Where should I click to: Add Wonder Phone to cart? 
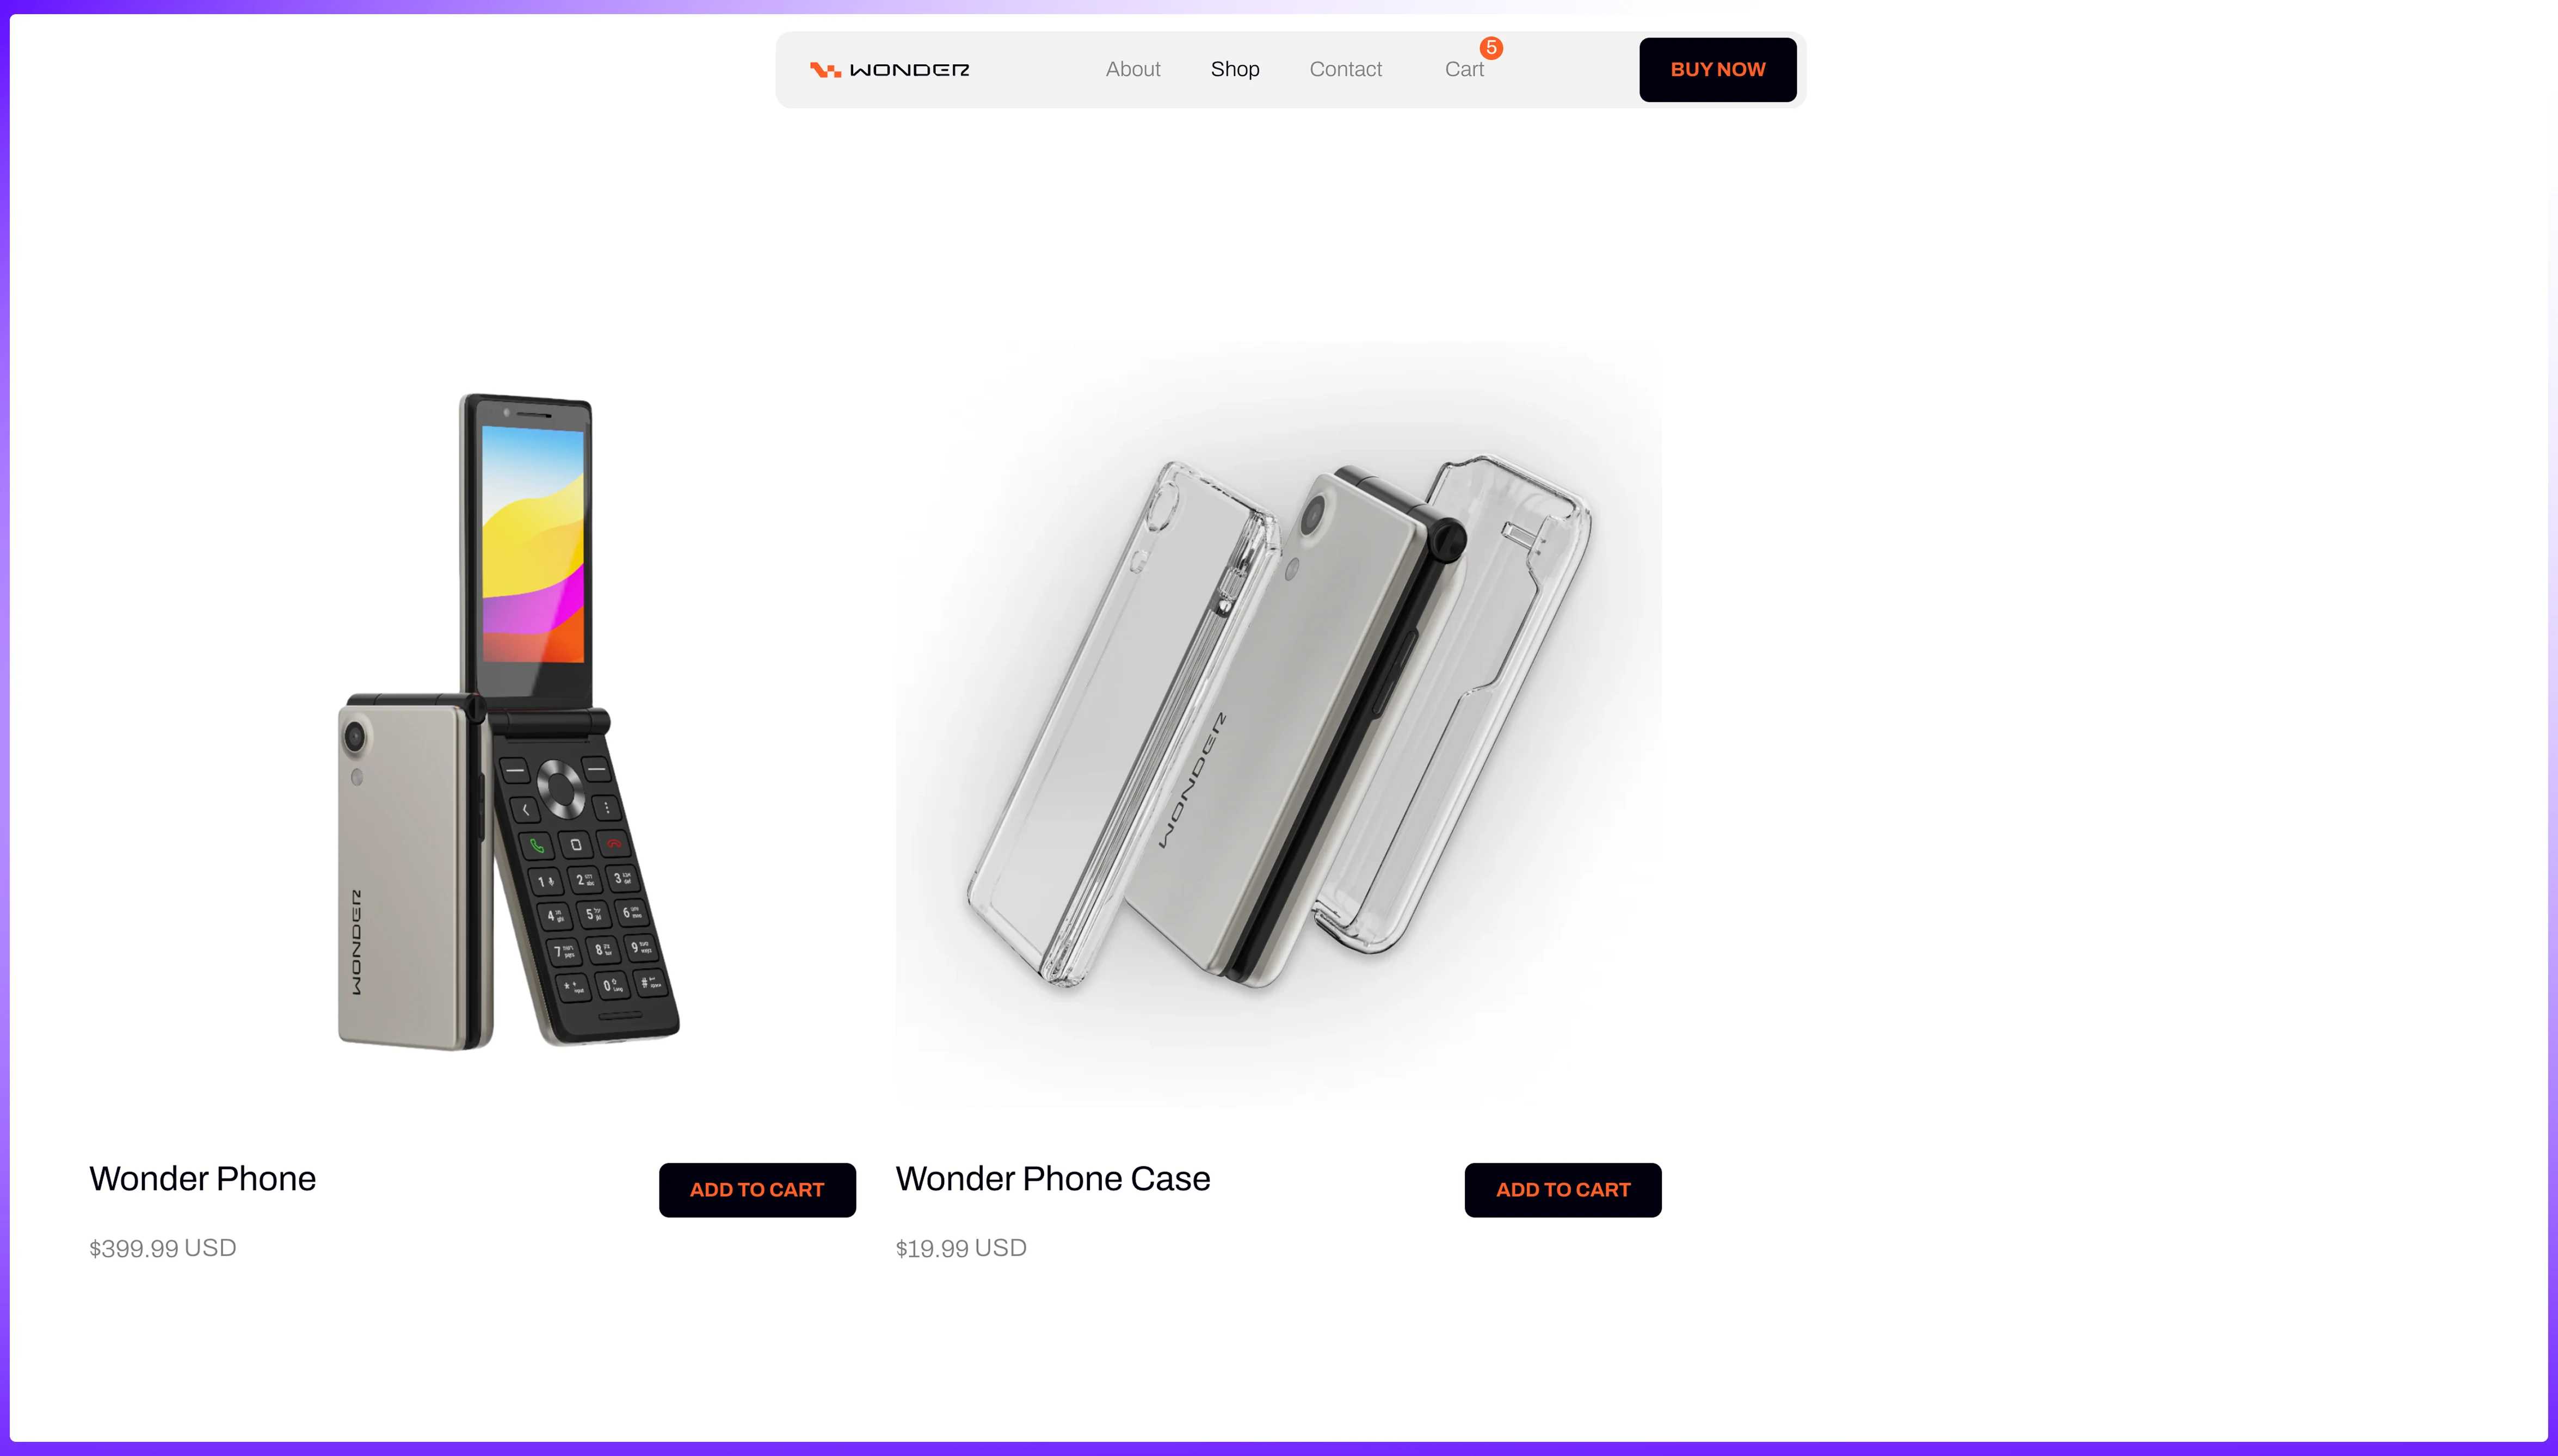click(757, 1190)
